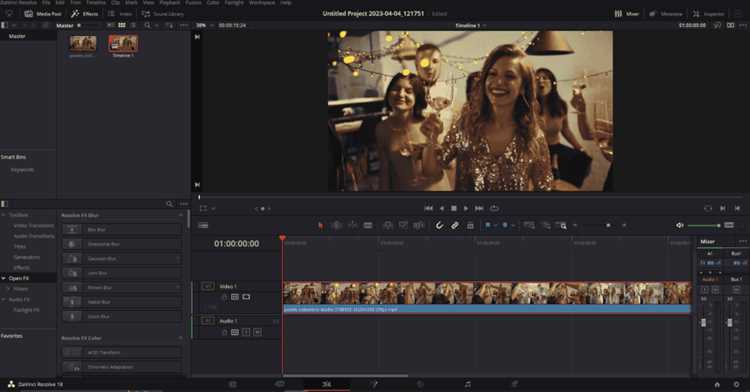Play the timeline in reverse
This screenshot has height=392, width=750.
[x=441, y=208]
